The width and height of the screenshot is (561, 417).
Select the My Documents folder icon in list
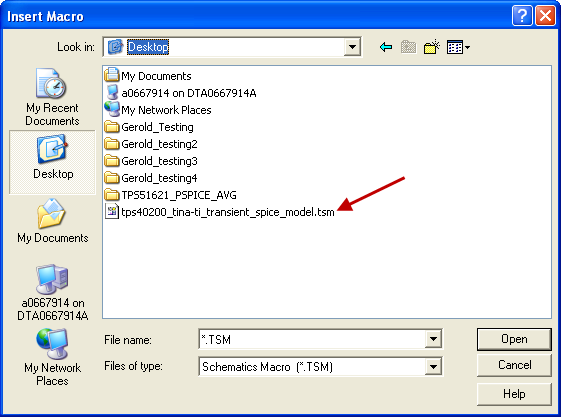tap(112, 75)
